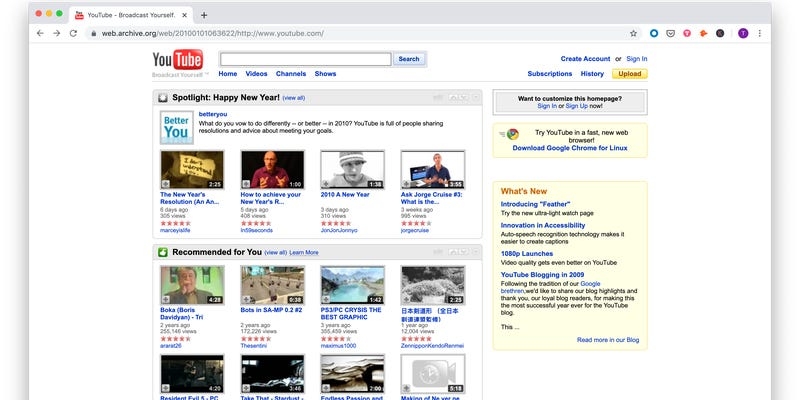Click the YouTube logo
Screen dimensions: 800x400
(x=178, y=60)
